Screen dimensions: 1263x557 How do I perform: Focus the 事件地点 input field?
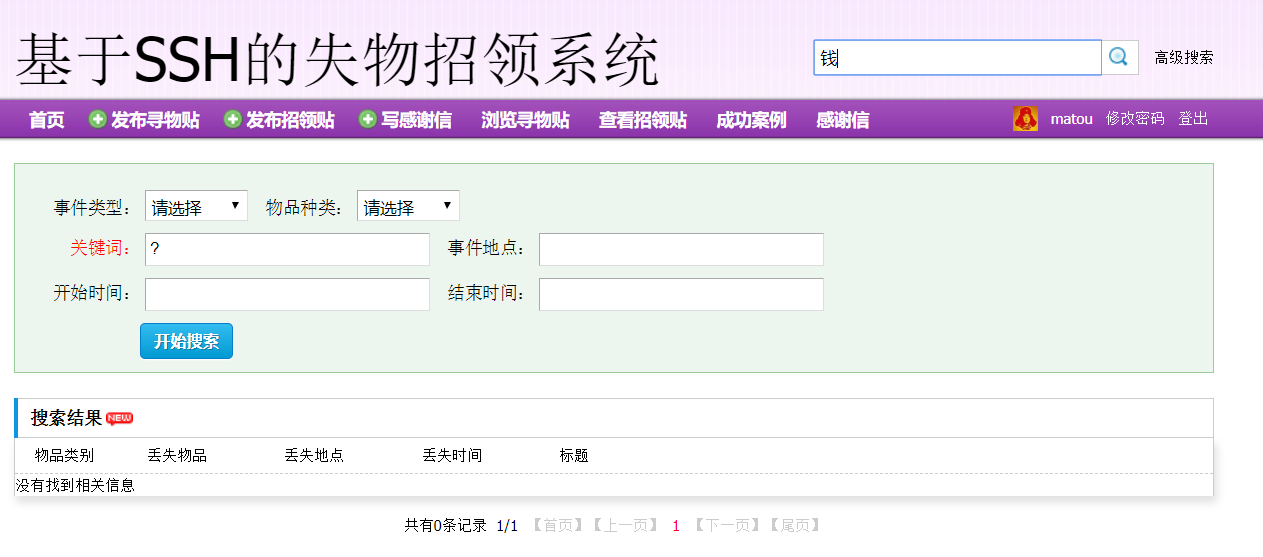681,249
